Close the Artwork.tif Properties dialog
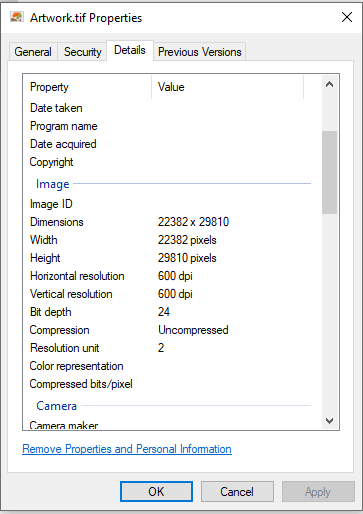The width and height of the screenshot is (363, 514). tap(347, 17)
